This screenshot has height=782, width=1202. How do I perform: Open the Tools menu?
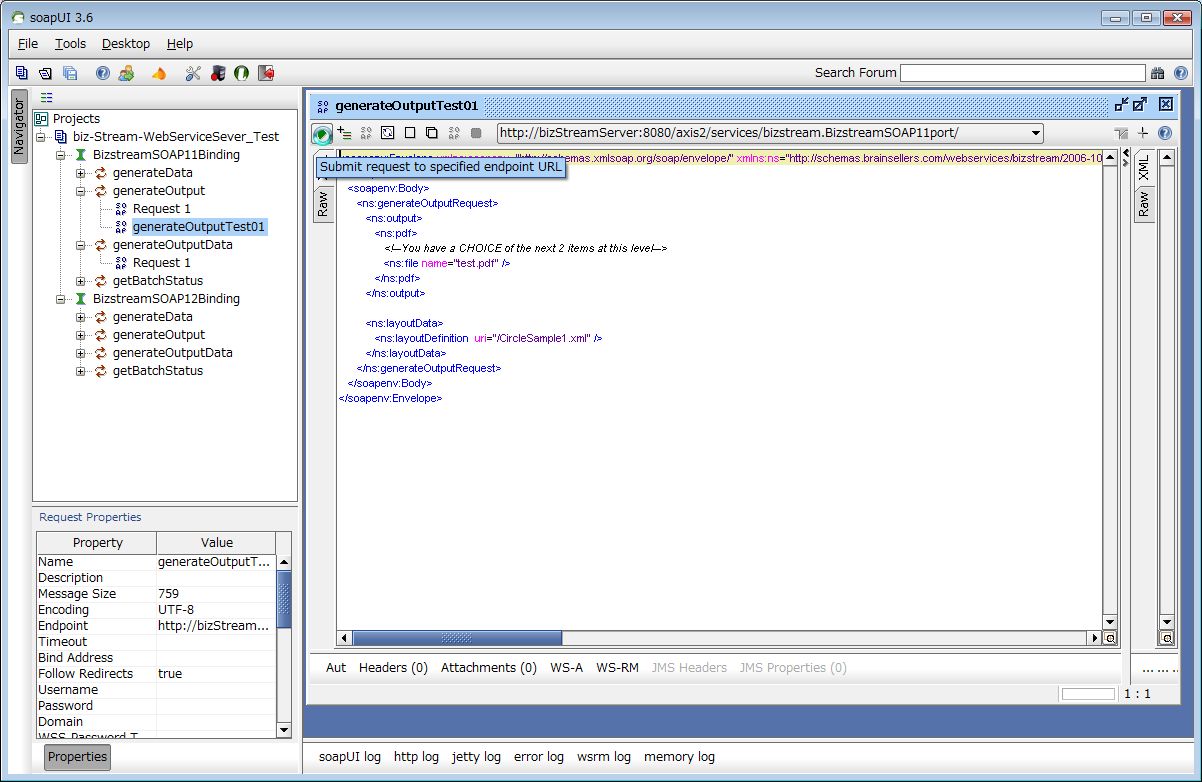coord(70,44)
